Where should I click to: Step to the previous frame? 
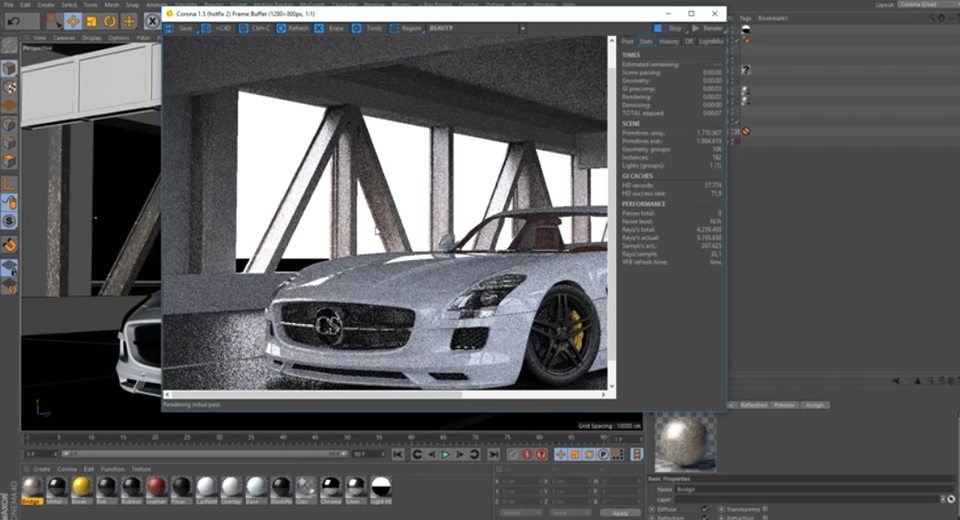432,454
